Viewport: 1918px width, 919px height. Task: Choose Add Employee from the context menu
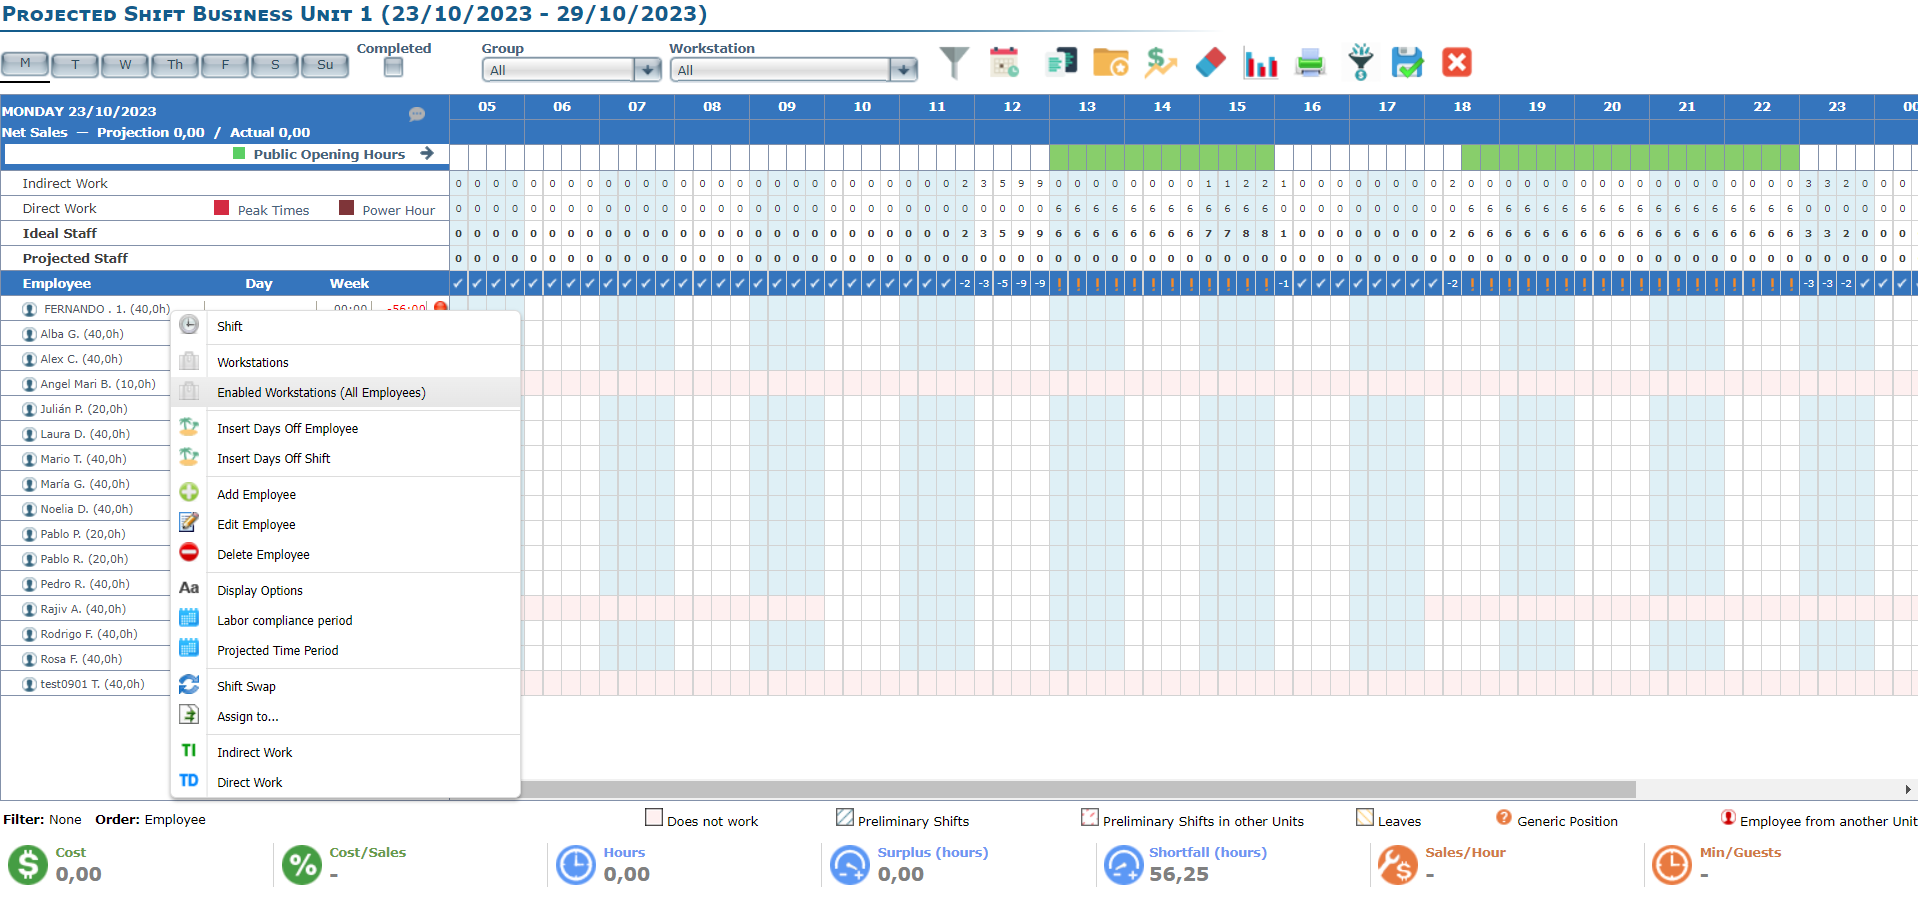click(x=256, y=495)
